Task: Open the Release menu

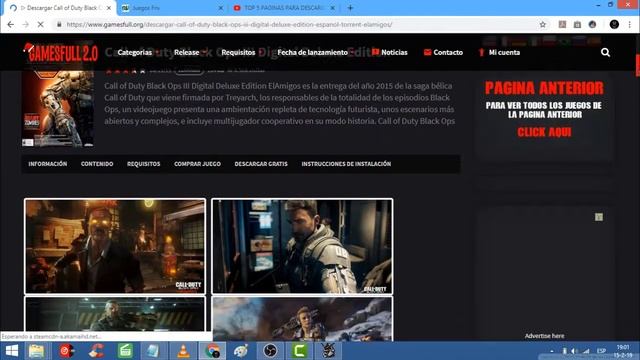Action: click(x=187, y=52)
